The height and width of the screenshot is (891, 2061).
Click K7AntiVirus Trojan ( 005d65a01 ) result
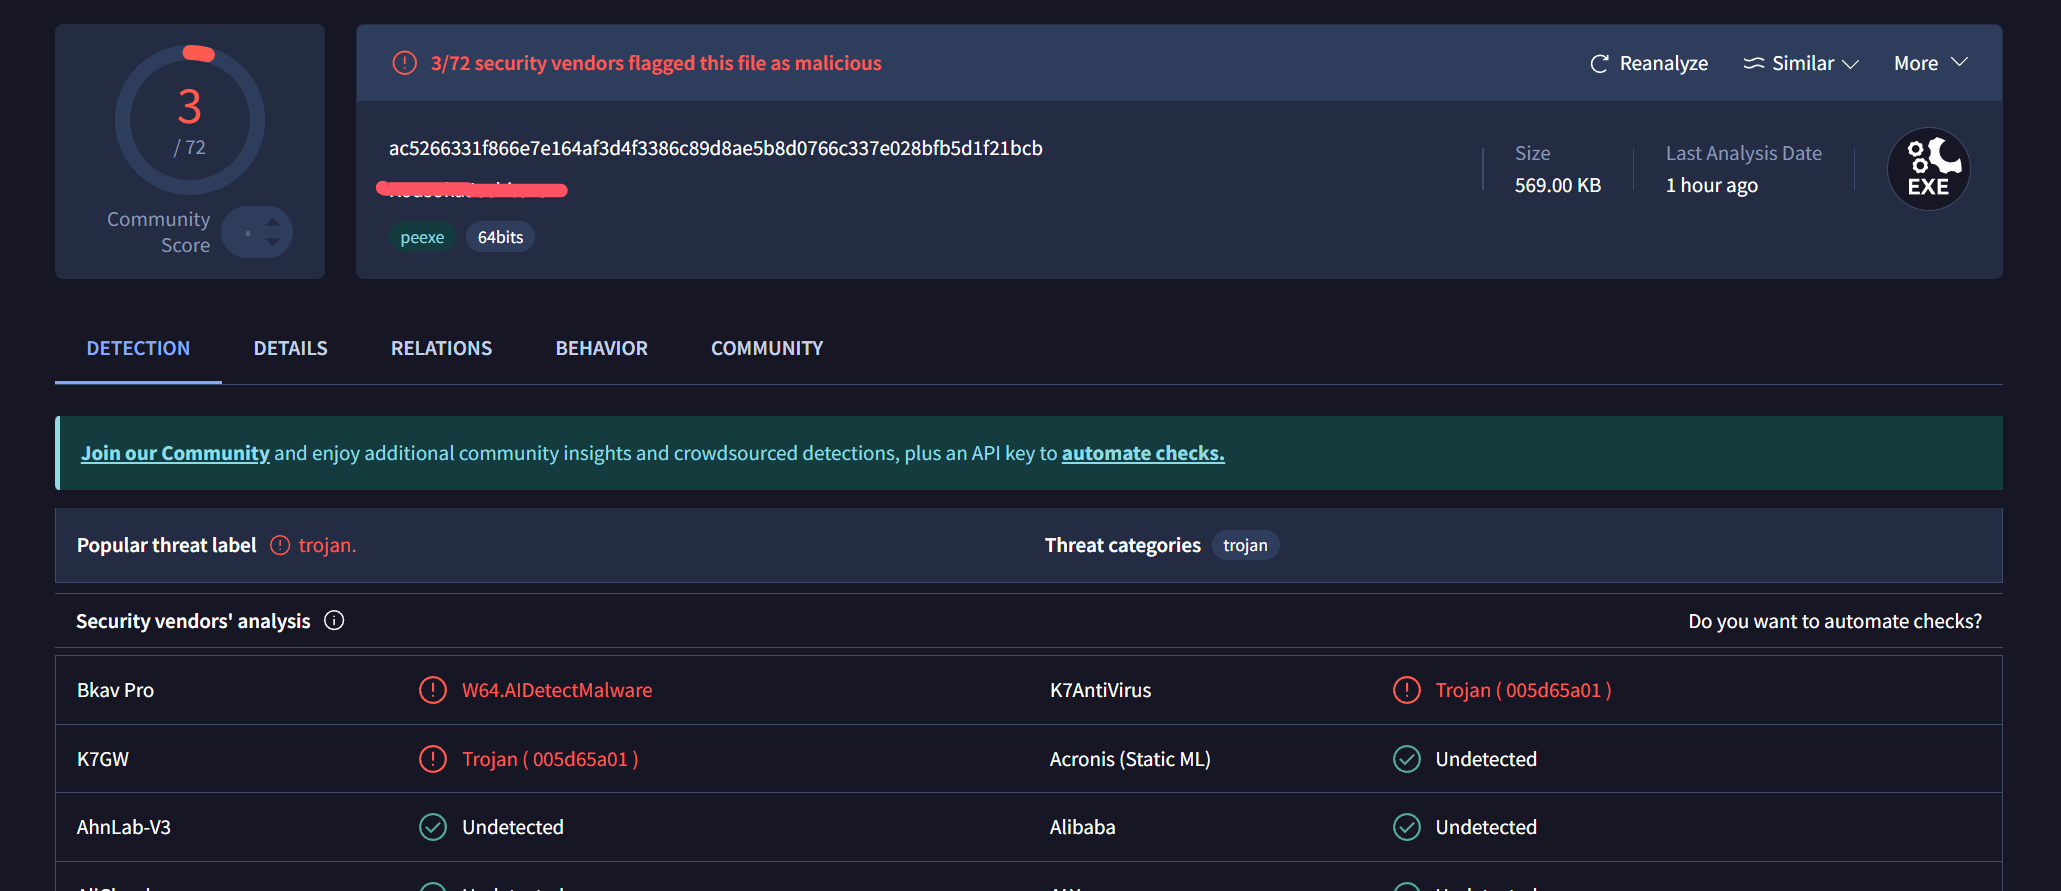pos(1523,690)
